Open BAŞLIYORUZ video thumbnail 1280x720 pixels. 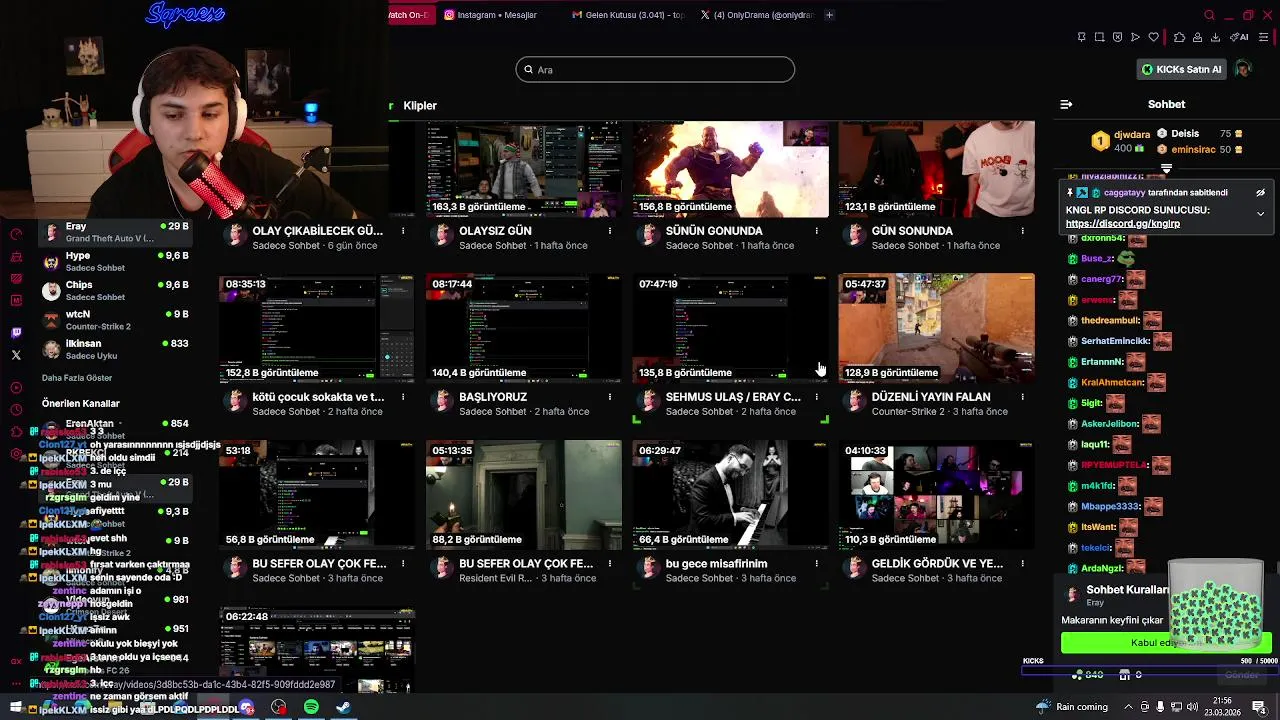pos(523,328)
